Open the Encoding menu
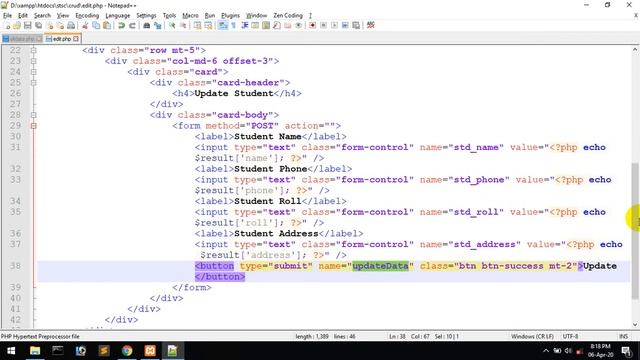 [x=87, y=16]
